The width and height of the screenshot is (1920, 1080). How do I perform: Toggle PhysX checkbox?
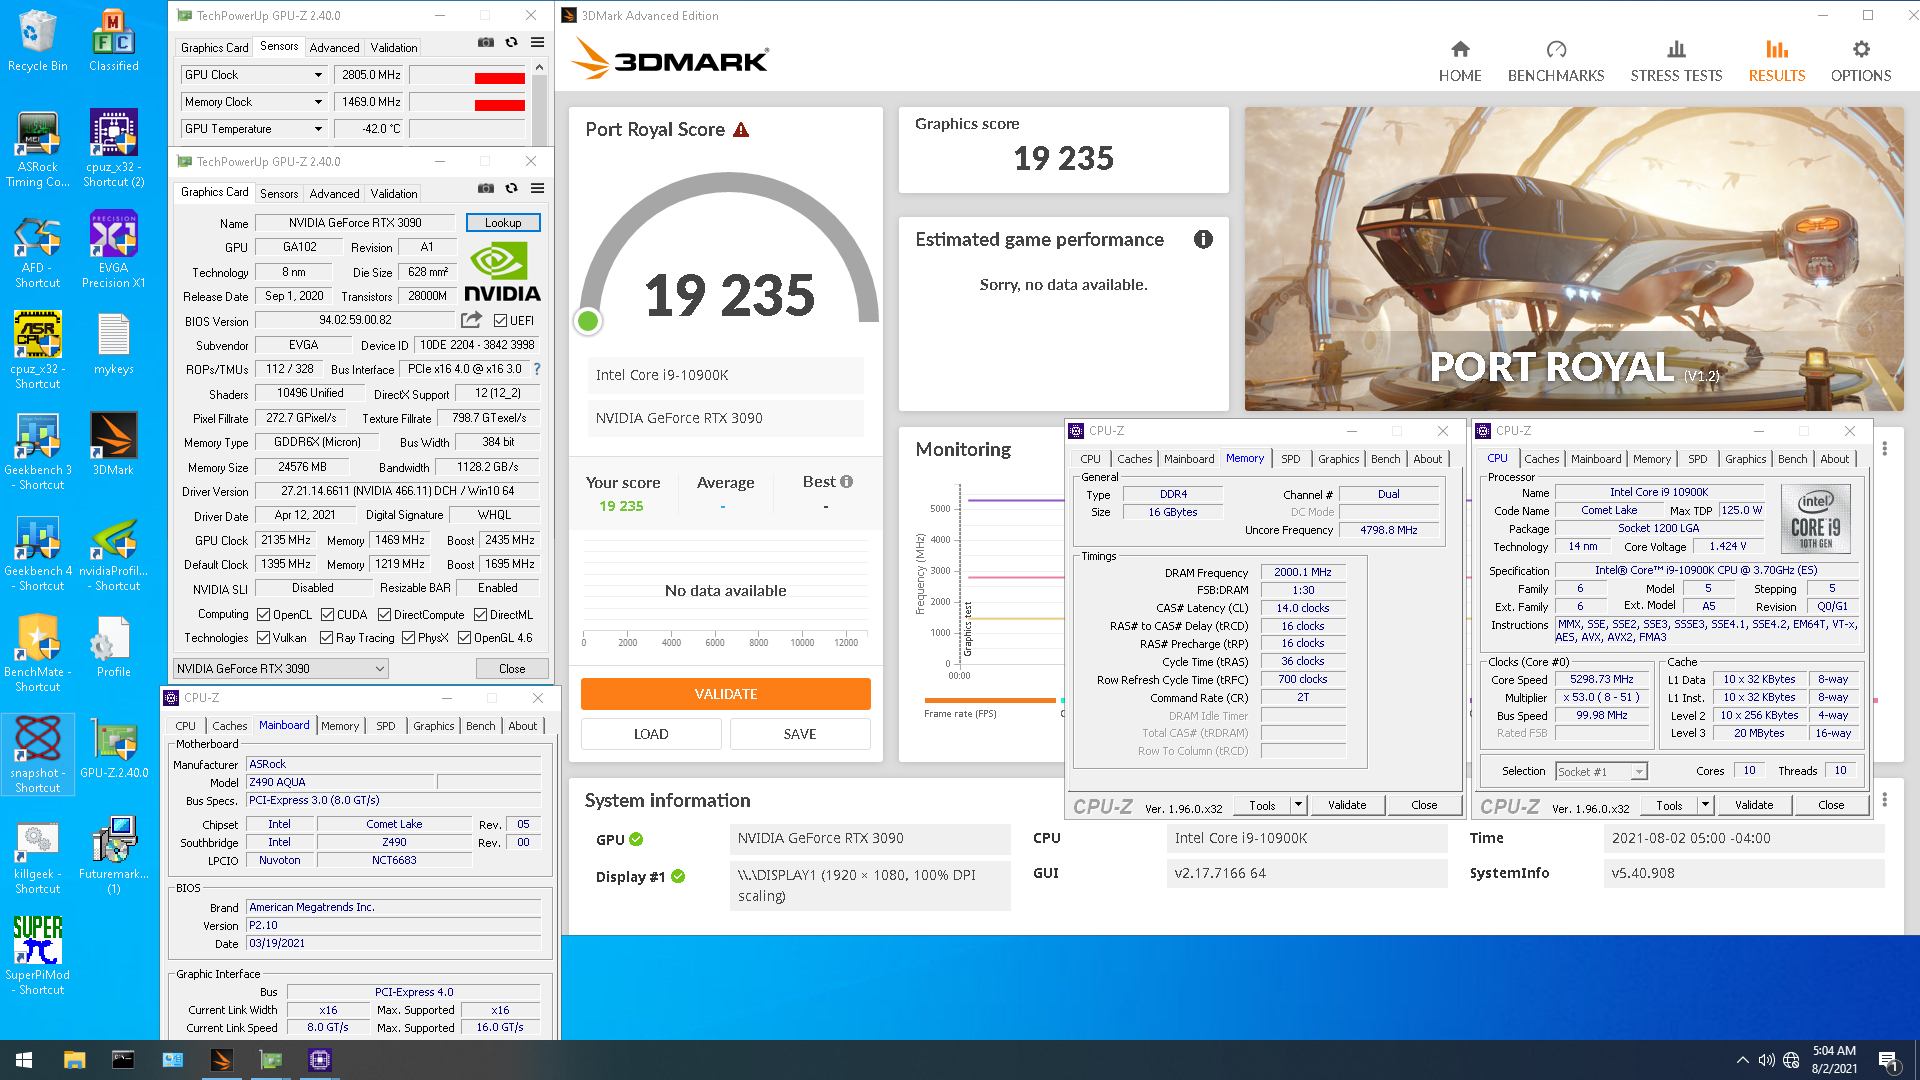click(408, 638)
